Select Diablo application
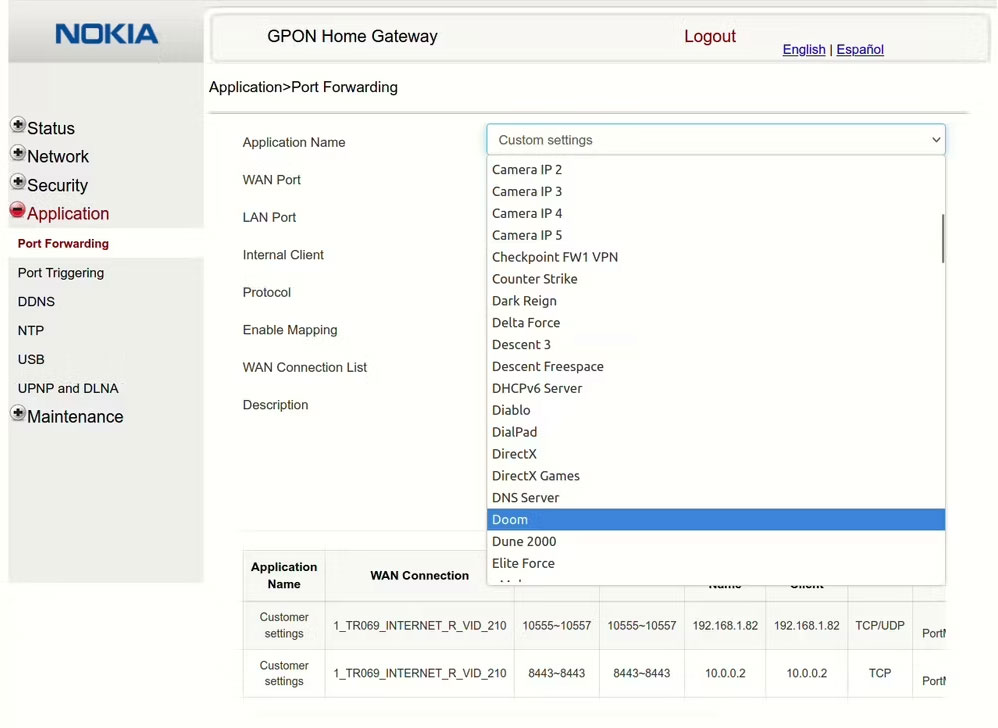Screen dimensions: 998x728 click(x=715, y=410)
